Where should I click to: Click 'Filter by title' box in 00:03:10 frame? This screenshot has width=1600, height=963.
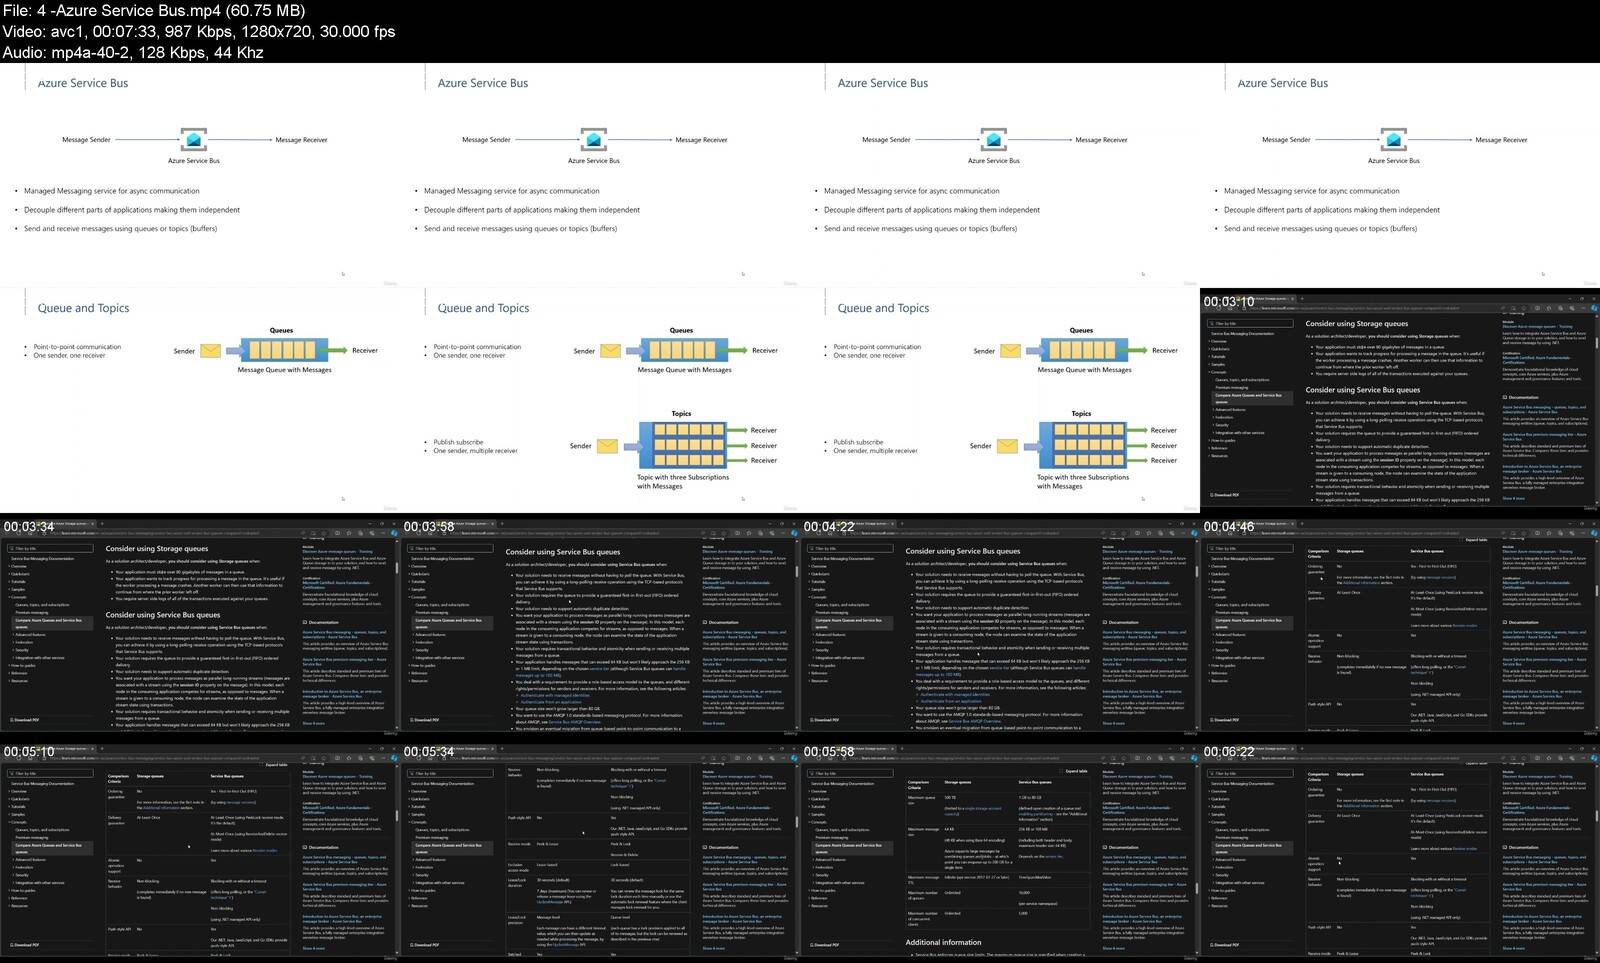(1249, 324)
